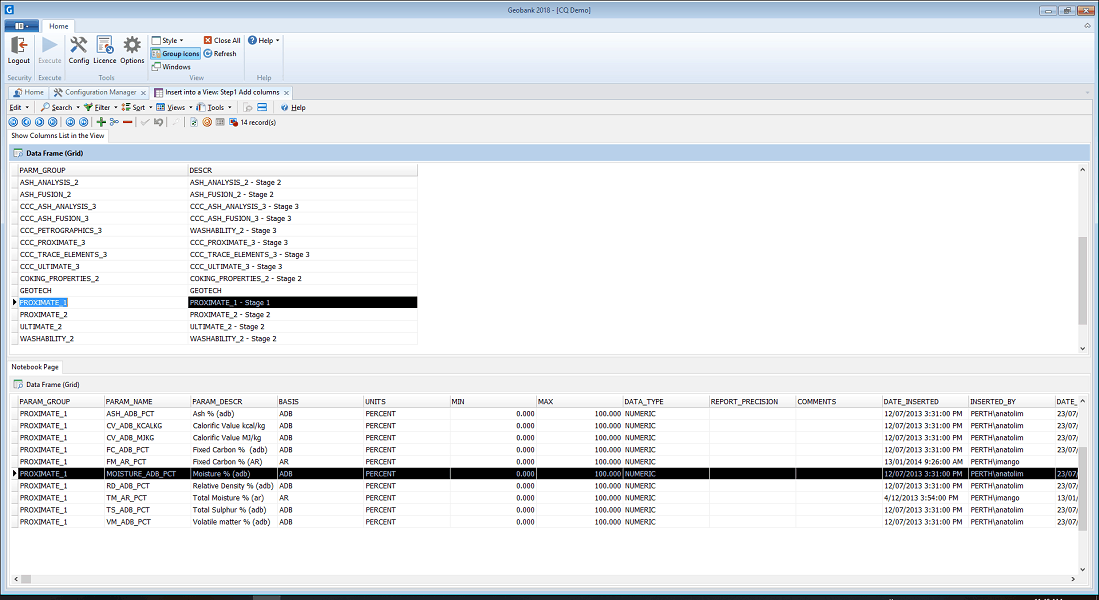Open the Search dropdown in the toolbar
Screen dimensions: 1099x600
click(x=59, y=107)
